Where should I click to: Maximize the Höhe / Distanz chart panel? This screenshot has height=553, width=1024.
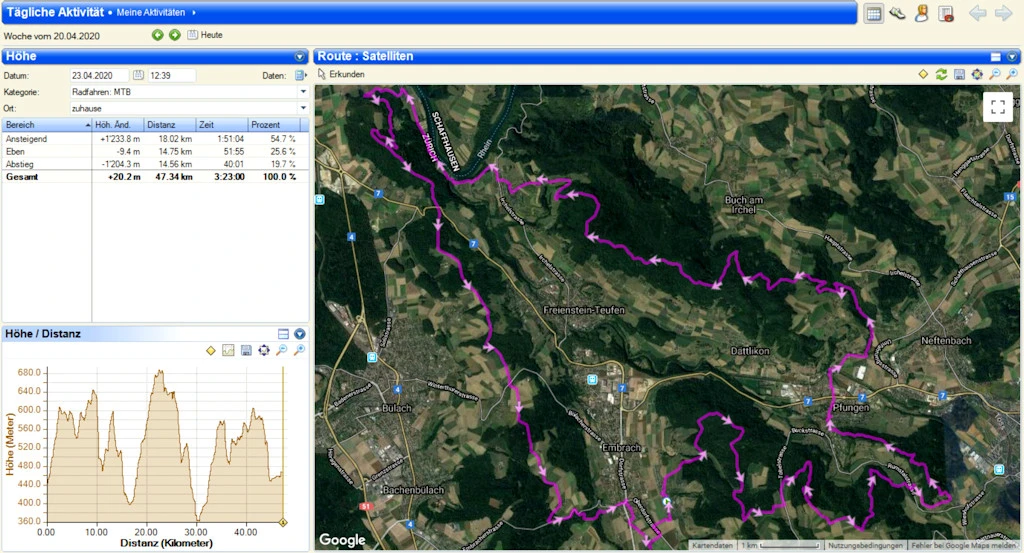[x=283, y=334]
